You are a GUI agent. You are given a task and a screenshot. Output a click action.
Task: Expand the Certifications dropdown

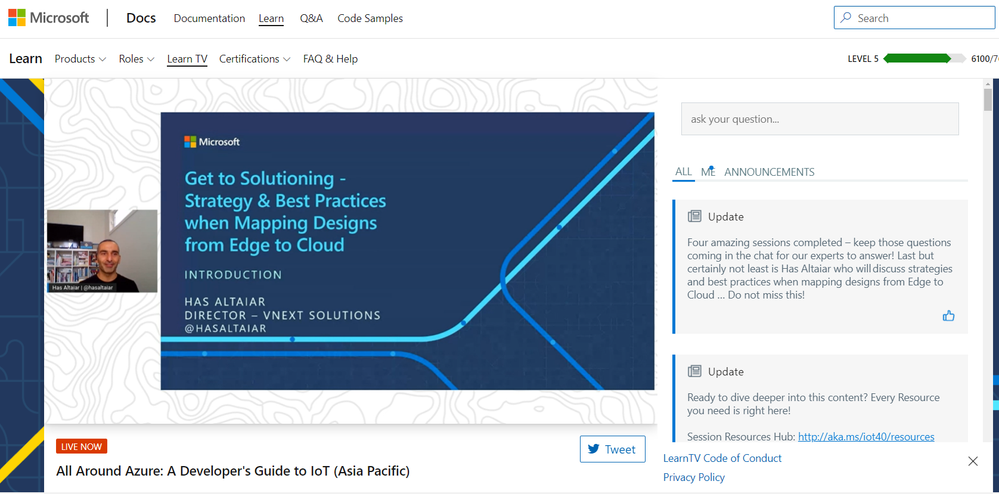point(255,59)
